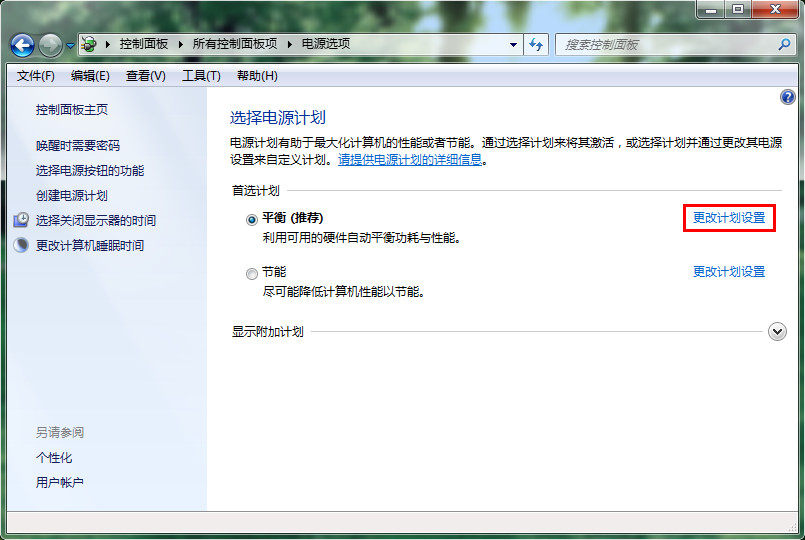Open the 请提供电源计划的详细信息 link
805x540 pixels.
tap(410, 159)
